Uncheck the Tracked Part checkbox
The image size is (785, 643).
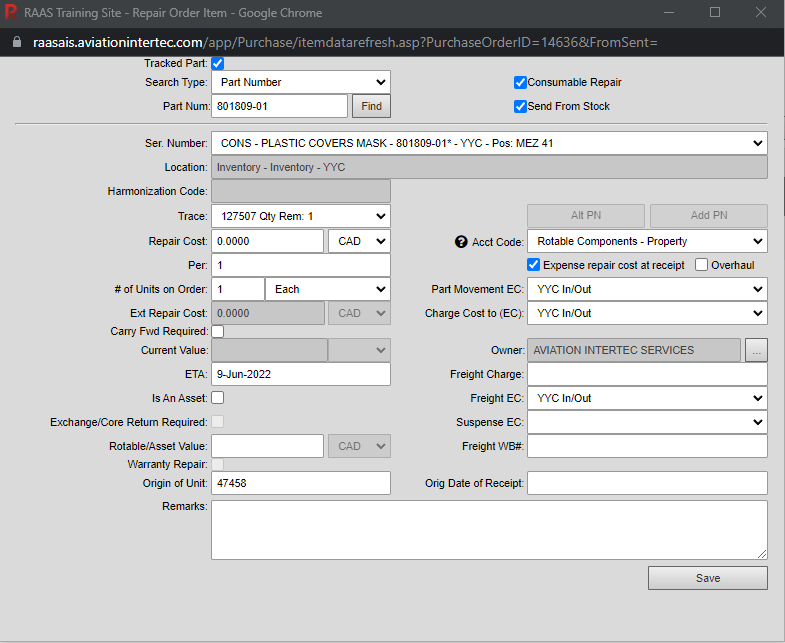tap(218, 63)
